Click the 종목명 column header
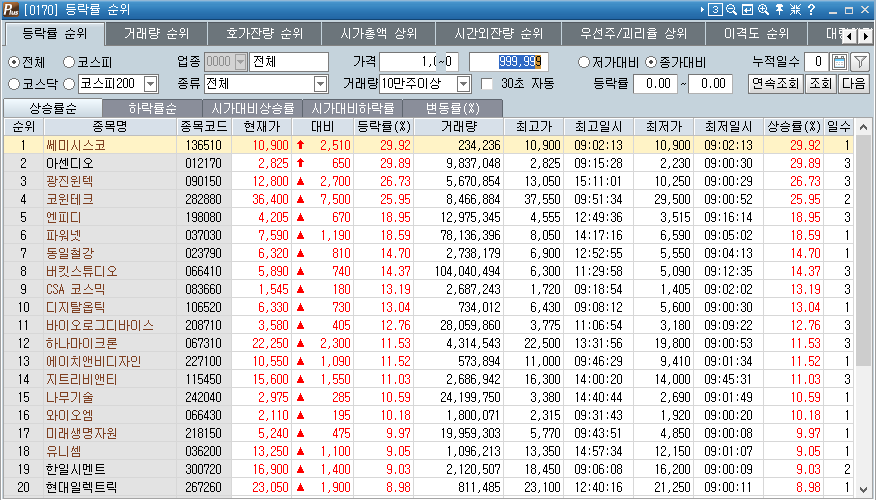The height and width of the screenshot is (500, 876). pyautogui.click(x=110, y=127)
